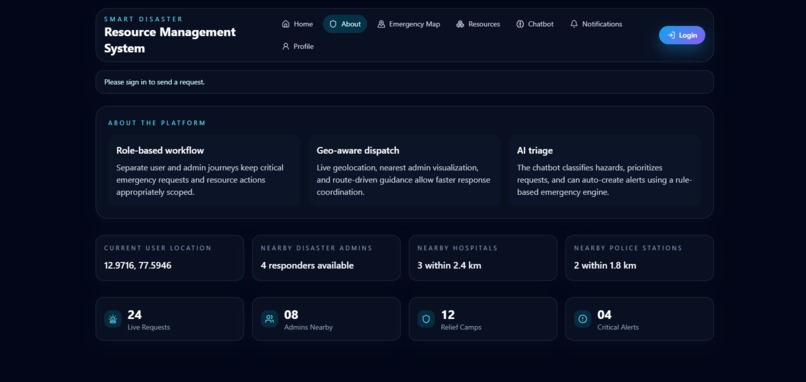
Task: Open the Emergency Map page
Action: [409, 24]
